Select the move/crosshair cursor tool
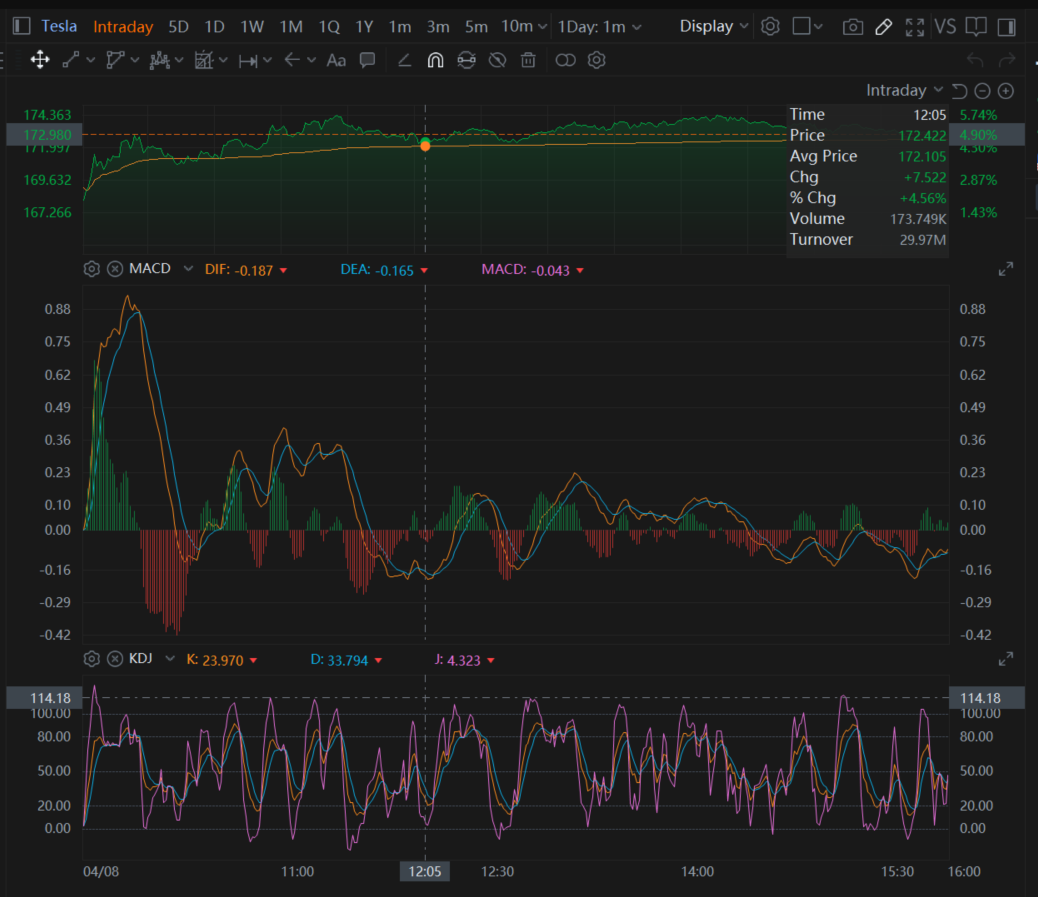 click(40, 60)
